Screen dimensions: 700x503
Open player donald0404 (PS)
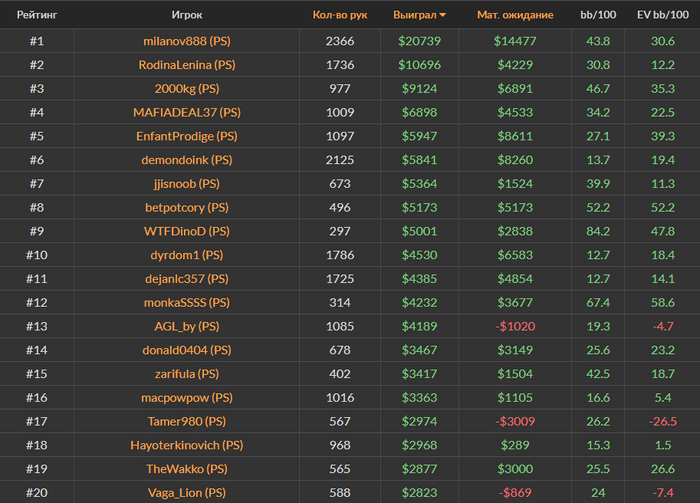pyautogui.click(x=187, y=350)
